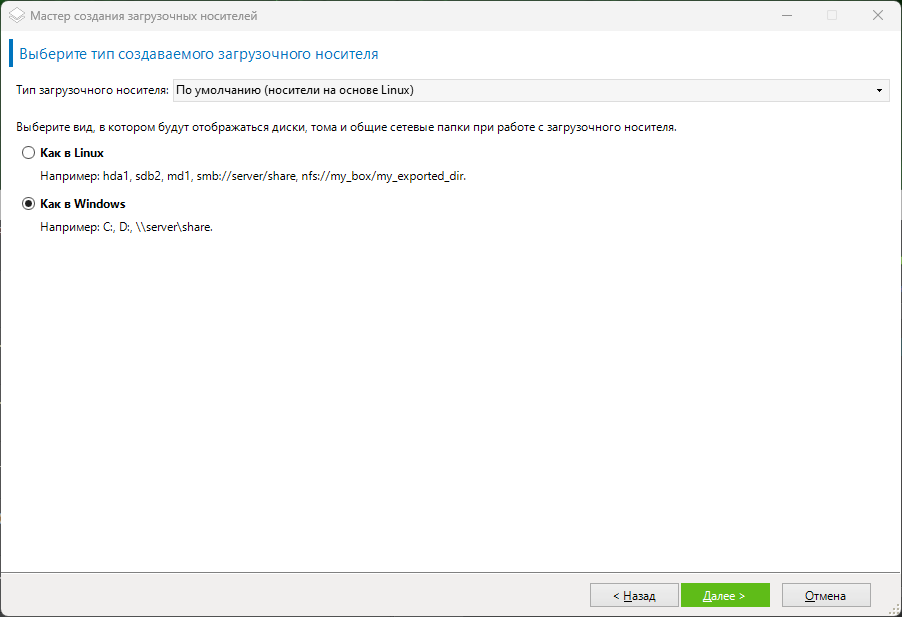
Task: Click the heading "Выберите тип создаваемого загрузочного носителя"
Action: pos(198,53)
